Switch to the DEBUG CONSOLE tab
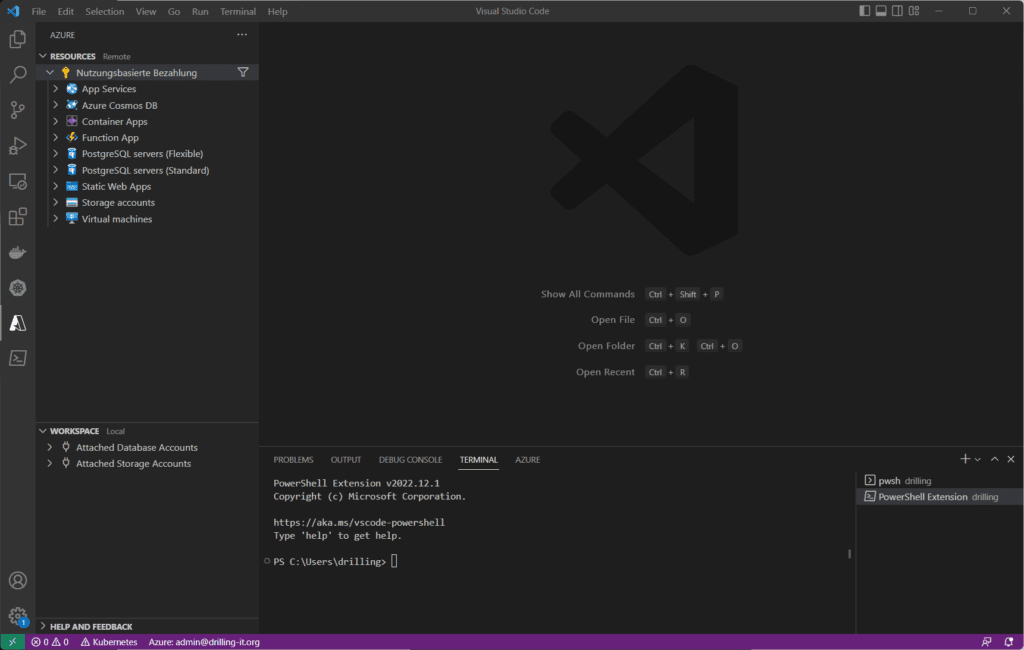The height and width of the screenshot is (650, 1024). pyautogui.click(x=410, y=460)
